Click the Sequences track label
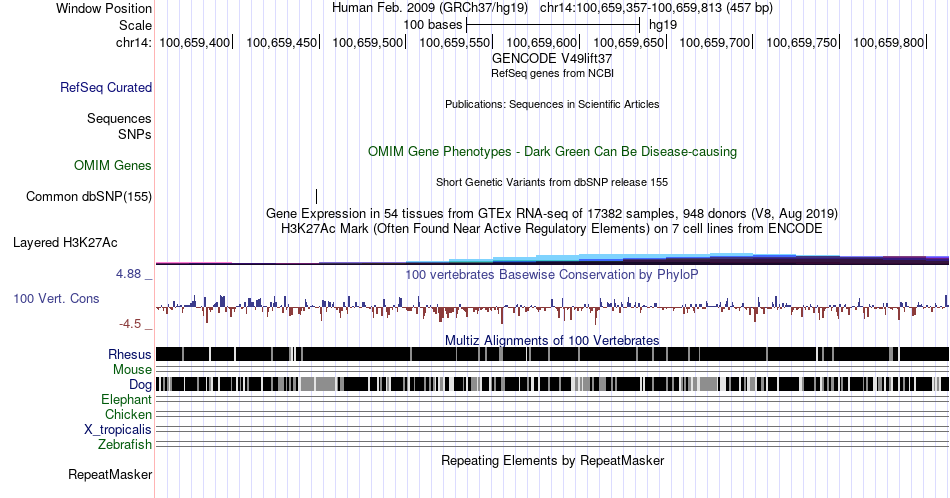Screen dimensions: 950x498 119,118
